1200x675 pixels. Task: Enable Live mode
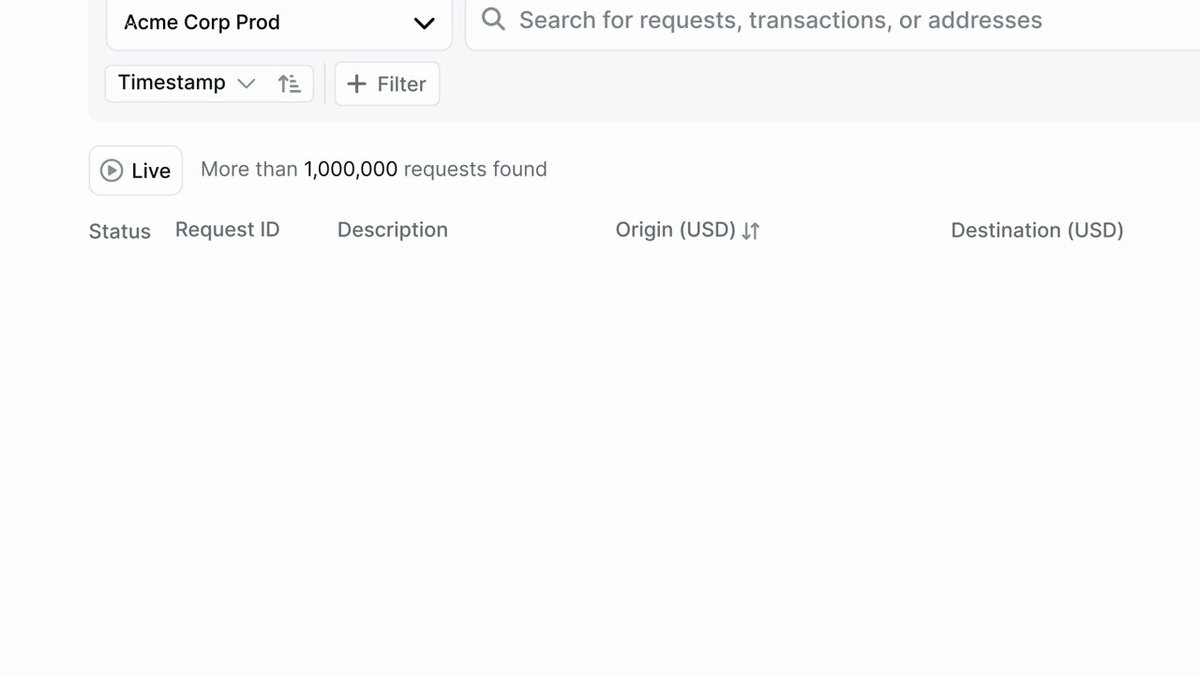pos(136,170)
